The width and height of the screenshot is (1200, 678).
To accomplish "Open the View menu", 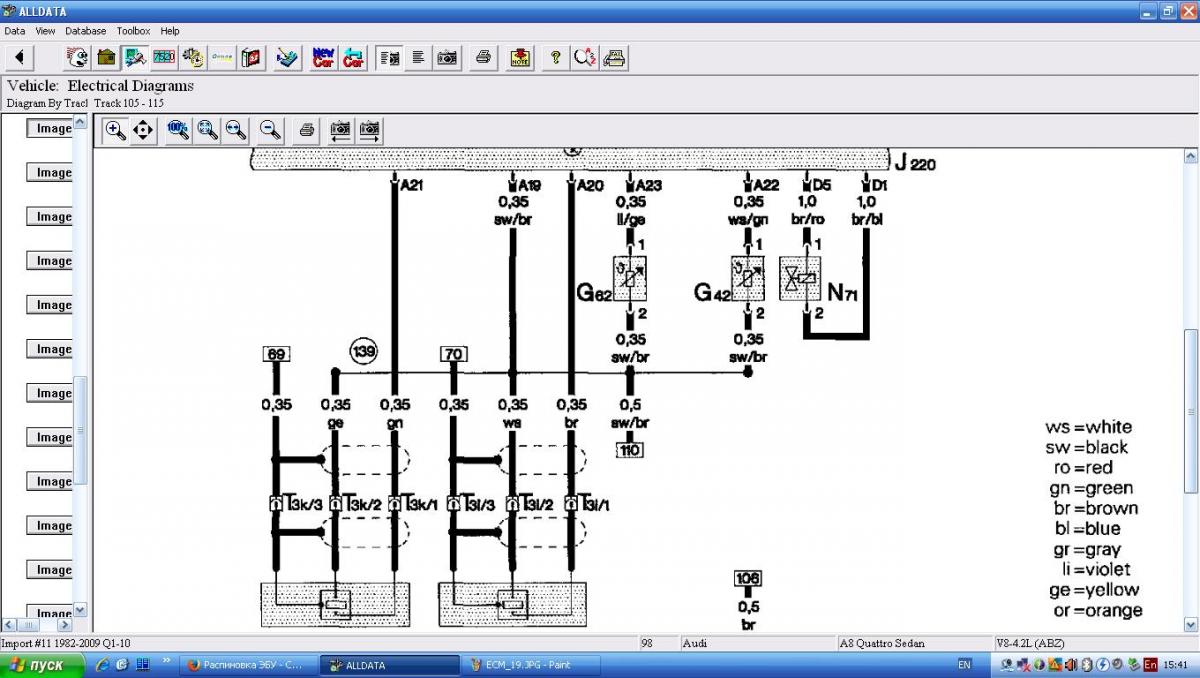I will point(45,31).
